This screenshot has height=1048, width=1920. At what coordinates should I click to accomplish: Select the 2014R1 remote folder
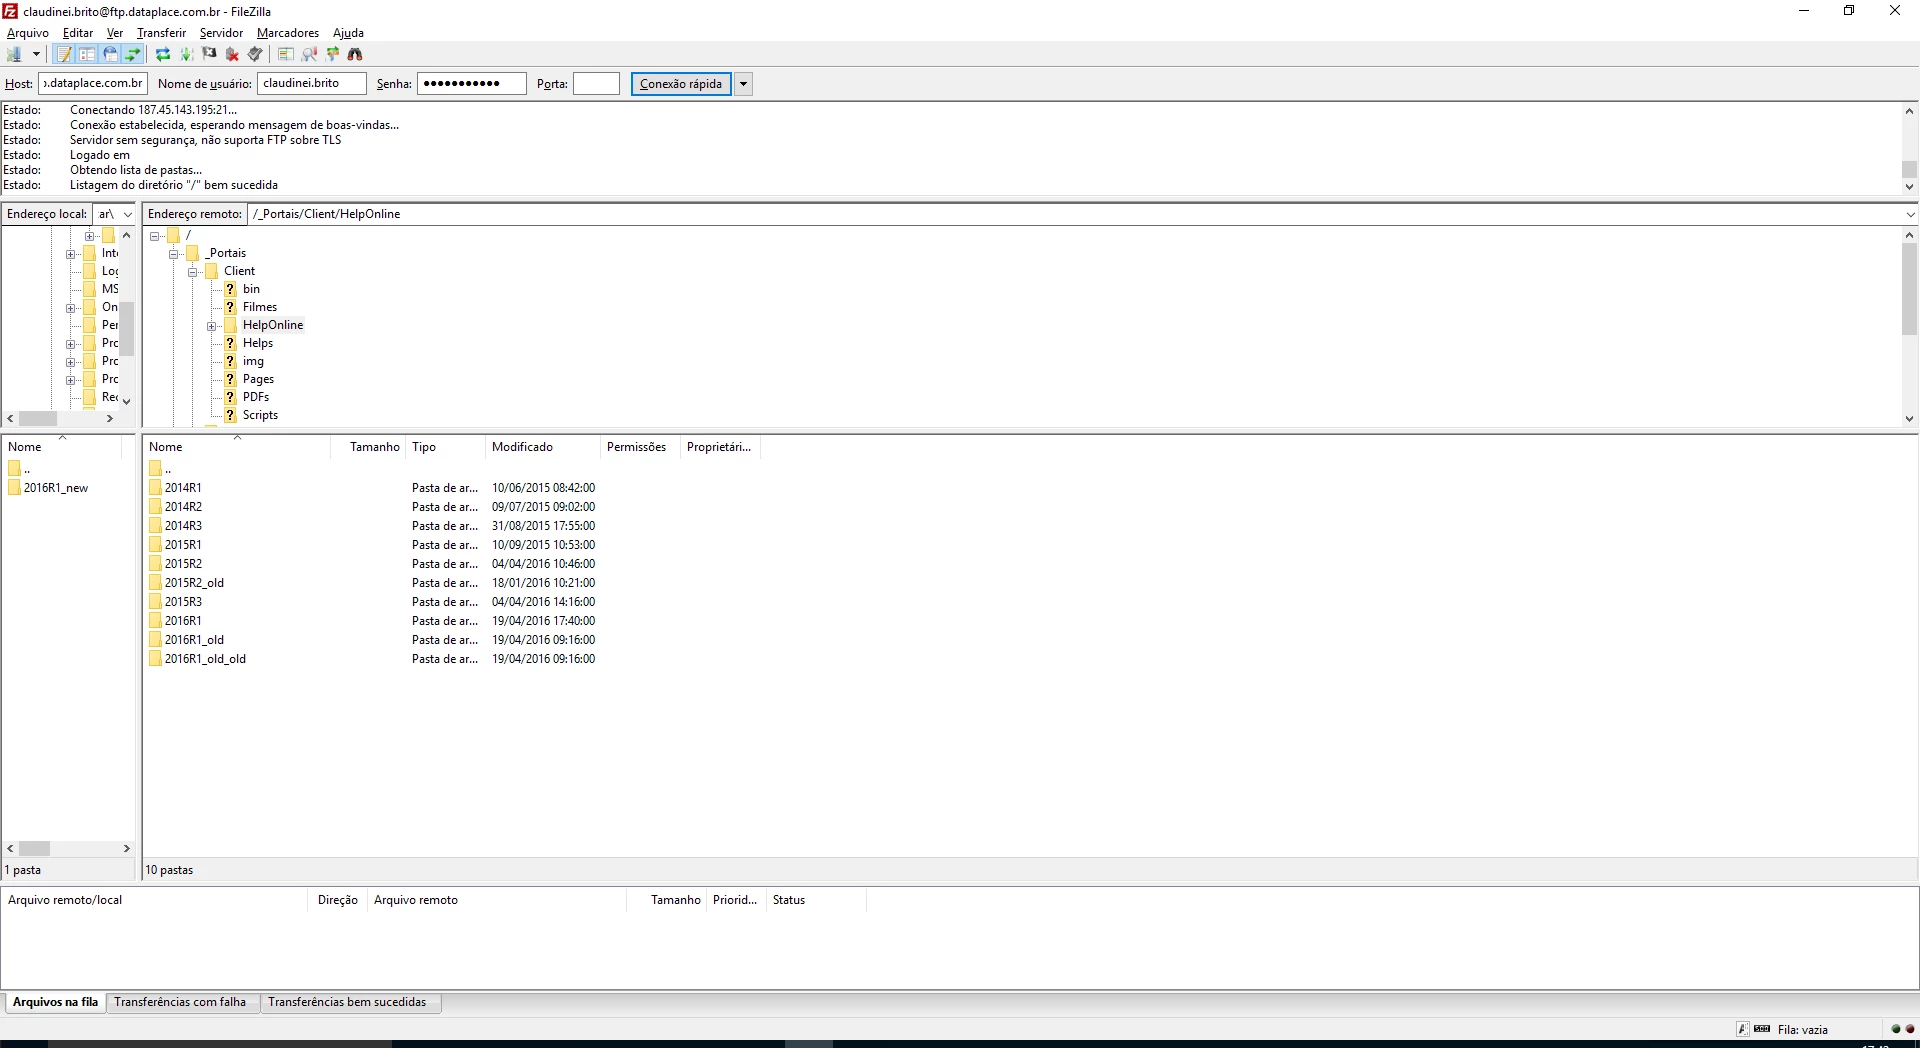click(x=183, y=488)
